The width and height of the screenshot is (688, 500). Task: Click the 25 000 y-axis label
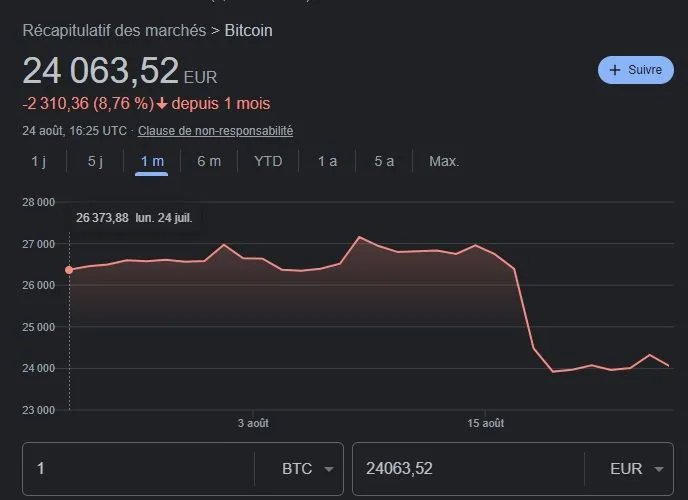coord(39,327)
